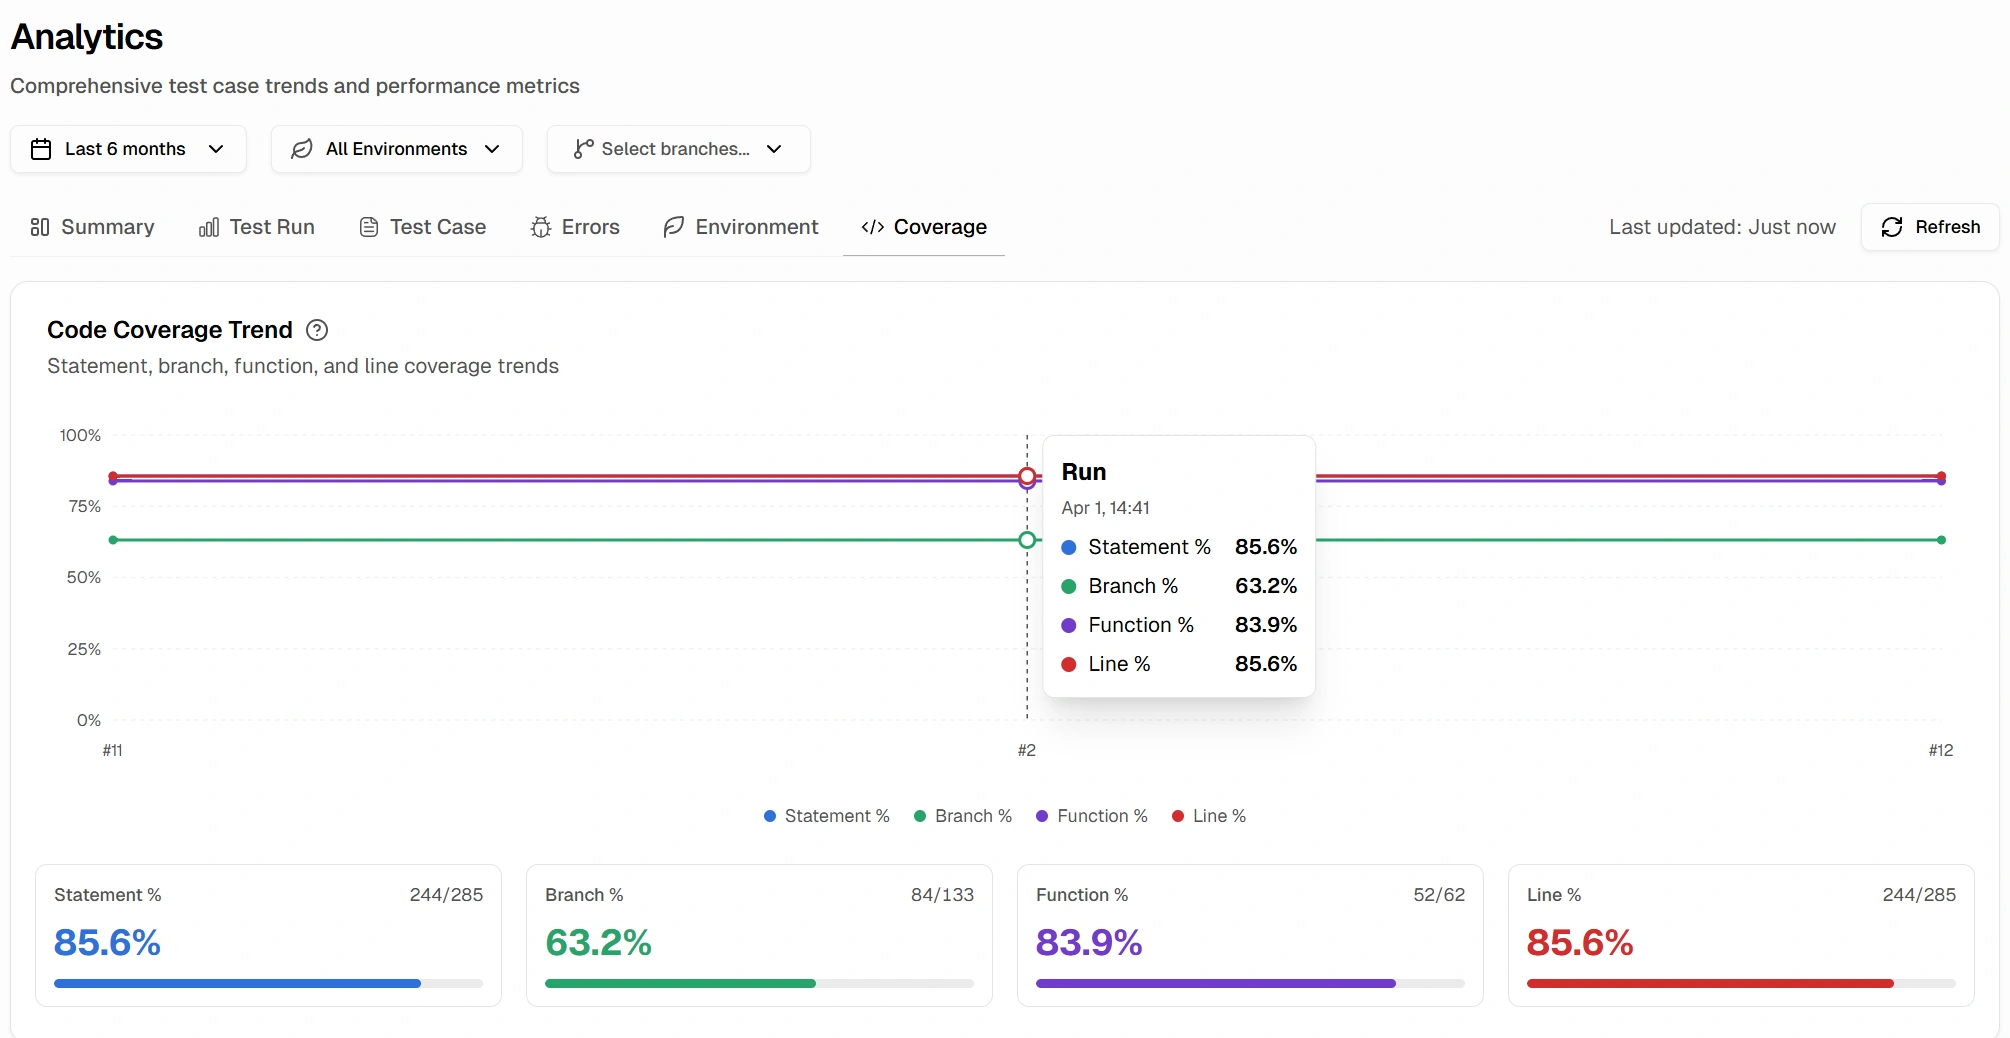This screenshot has width=2010, height=1038.
Task: Click the document icon beside Test Case
Action: [369, 227]
